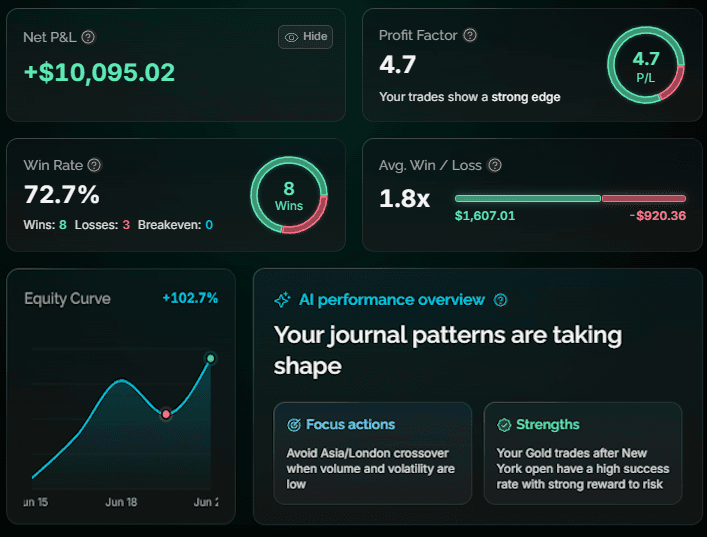The width and height of the screenshot is (707, 537).
Task: Click the Wins: 8 count
Action: [45, 225]
